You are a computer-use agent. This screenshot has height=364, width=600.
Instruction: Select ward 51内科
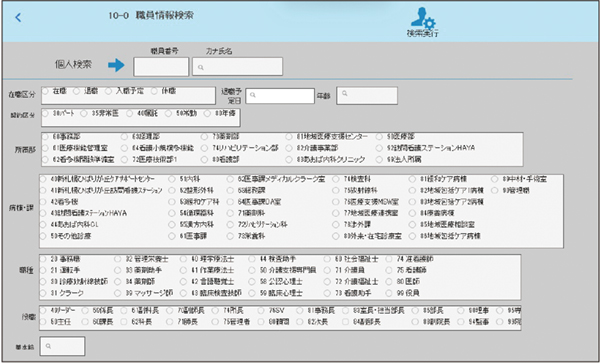(x=172, y=179)
